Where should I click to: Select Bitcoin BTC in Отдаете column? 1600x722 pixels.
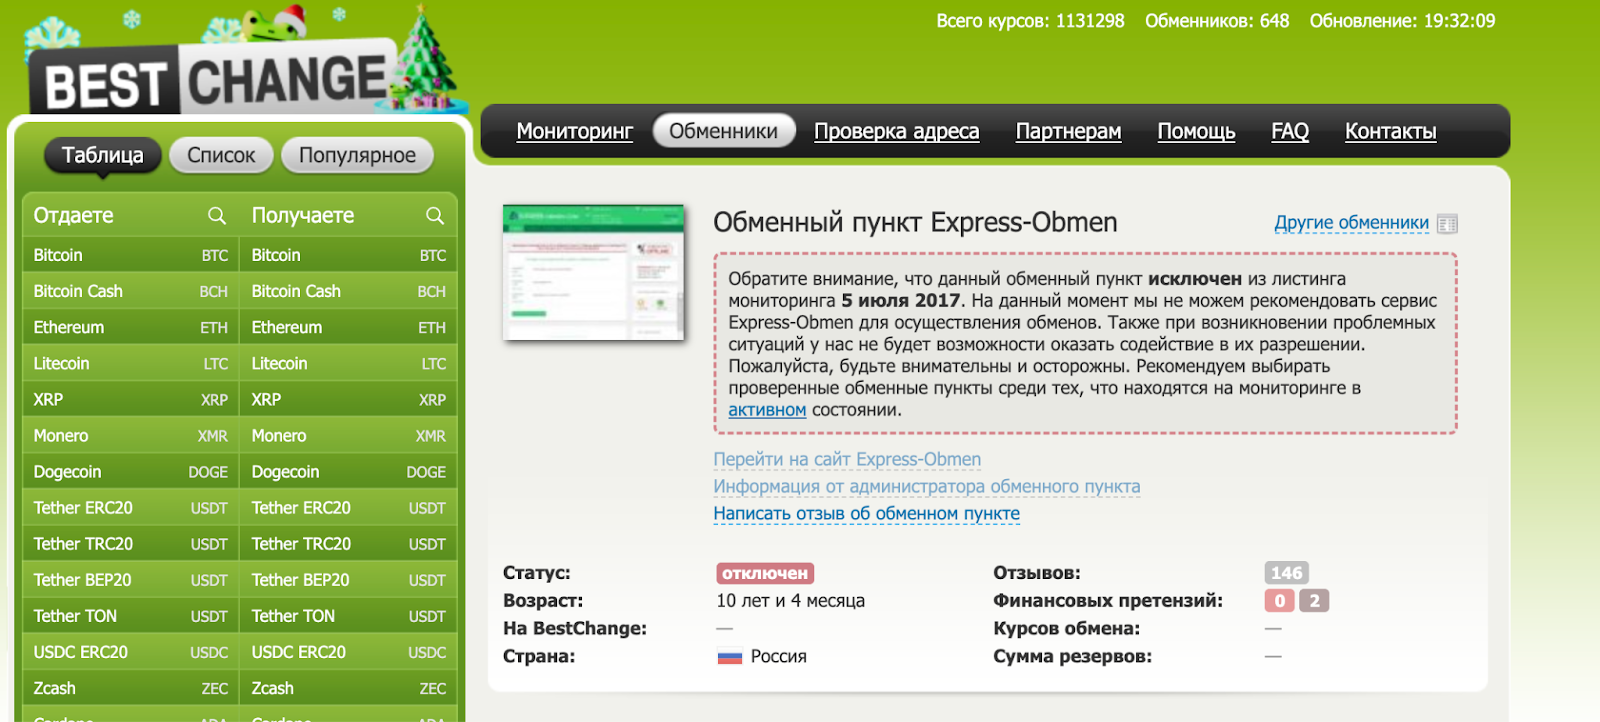(130, 255)
